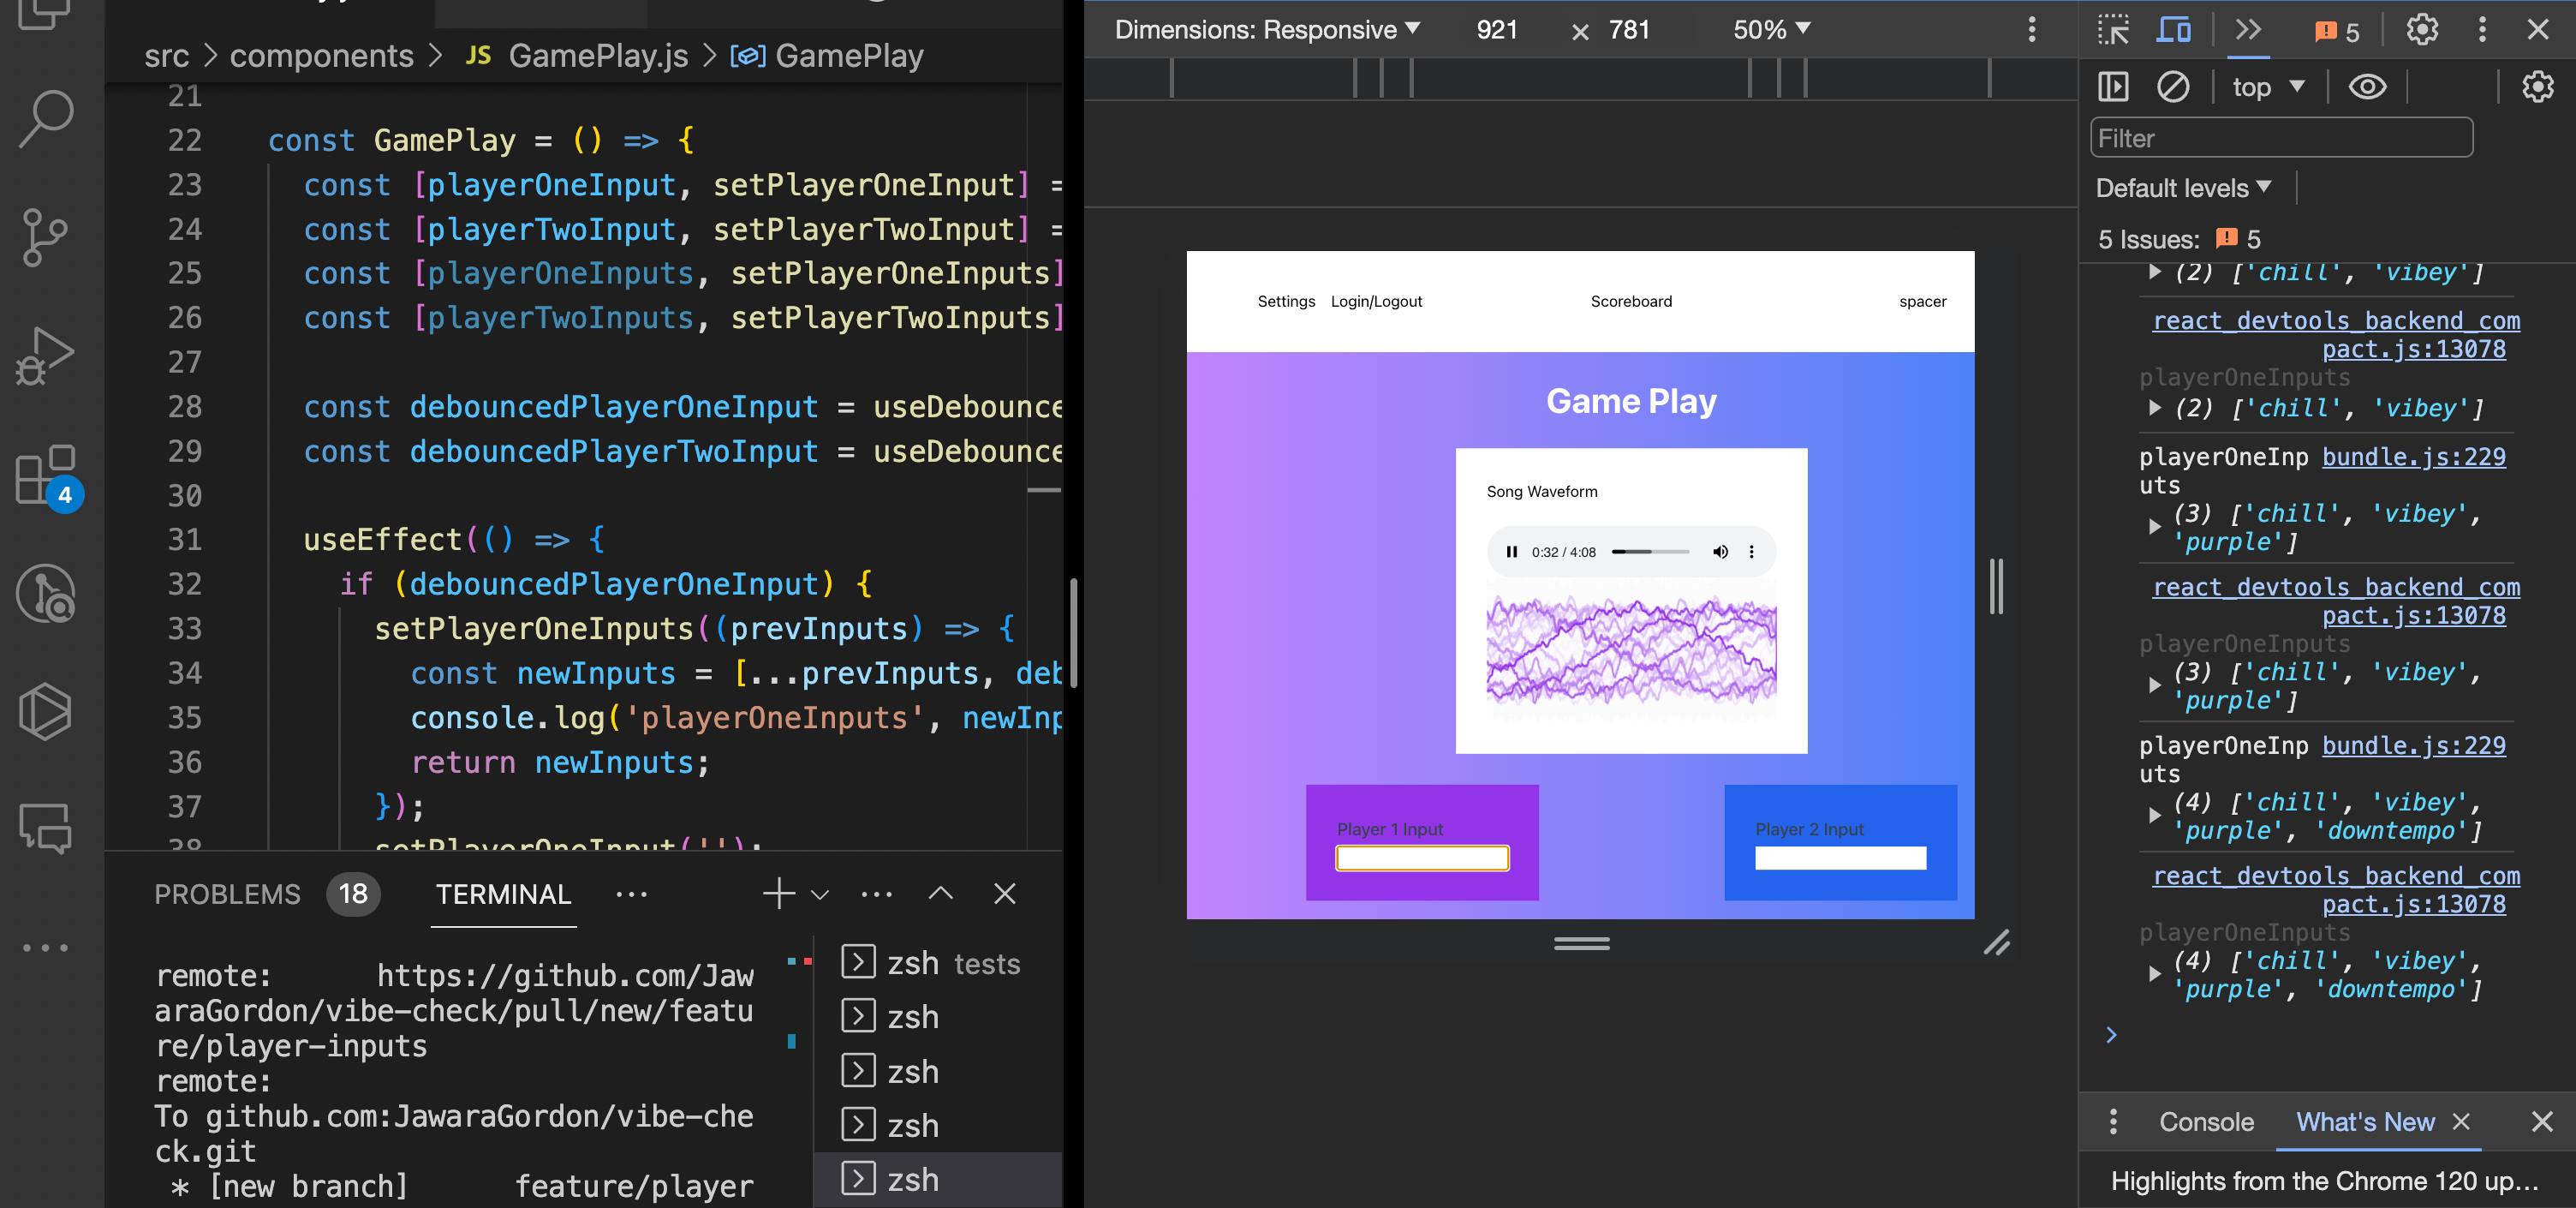Open the Search view in activity bar
The height and width of the screenshot is (1208, 2576).
[x=45, y=119]
